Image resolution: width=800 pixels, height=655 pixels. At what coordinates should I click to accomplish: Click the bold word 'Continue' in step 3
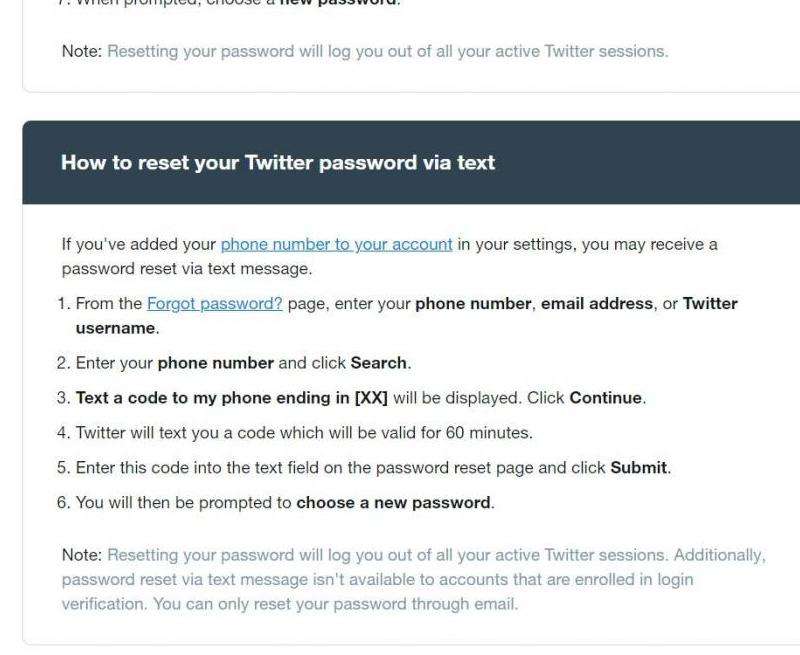coord(605,397)
